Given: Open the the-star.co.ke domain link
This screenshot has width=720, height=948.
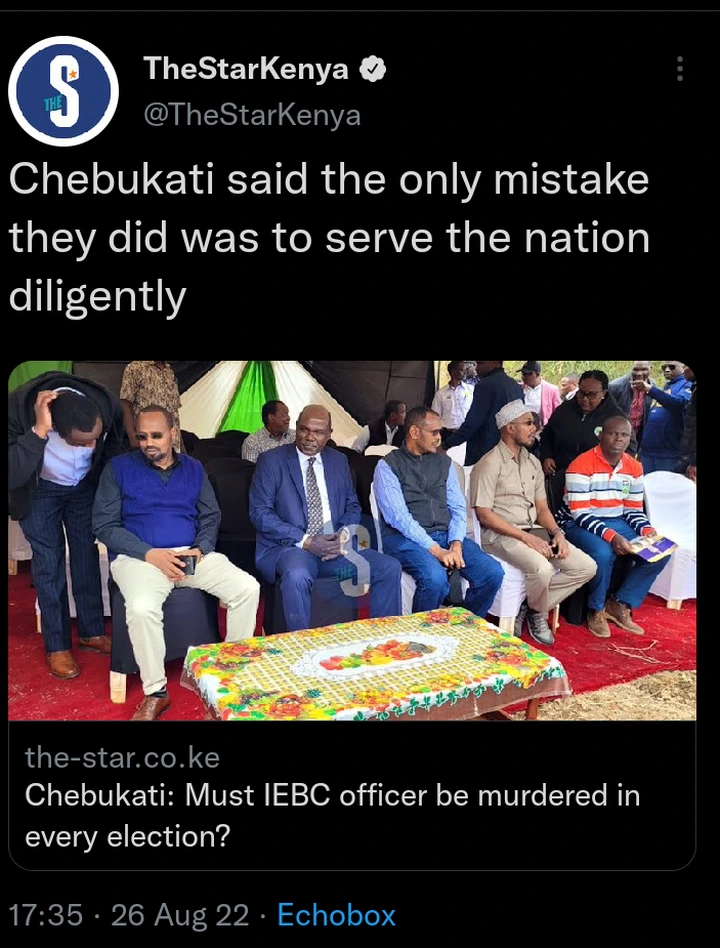Looking at the screenshot, I should (x=122, y=758).
